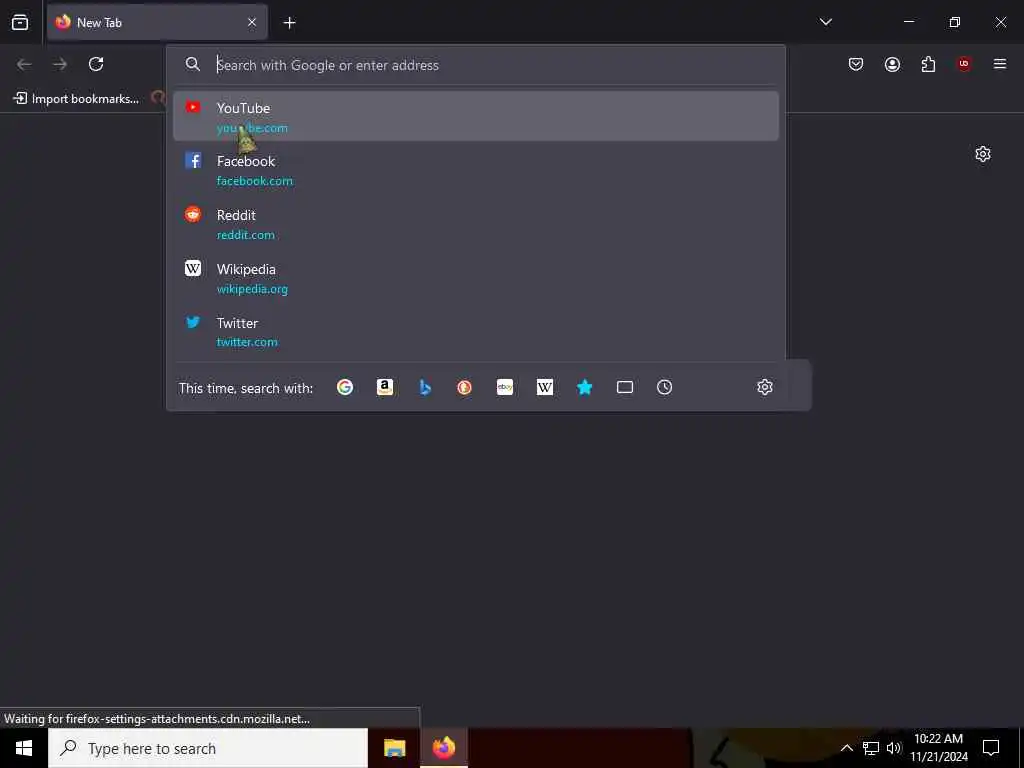Open the Windows notification center icon
This screenshot has width=1024, height=768.
click(991, 748)
